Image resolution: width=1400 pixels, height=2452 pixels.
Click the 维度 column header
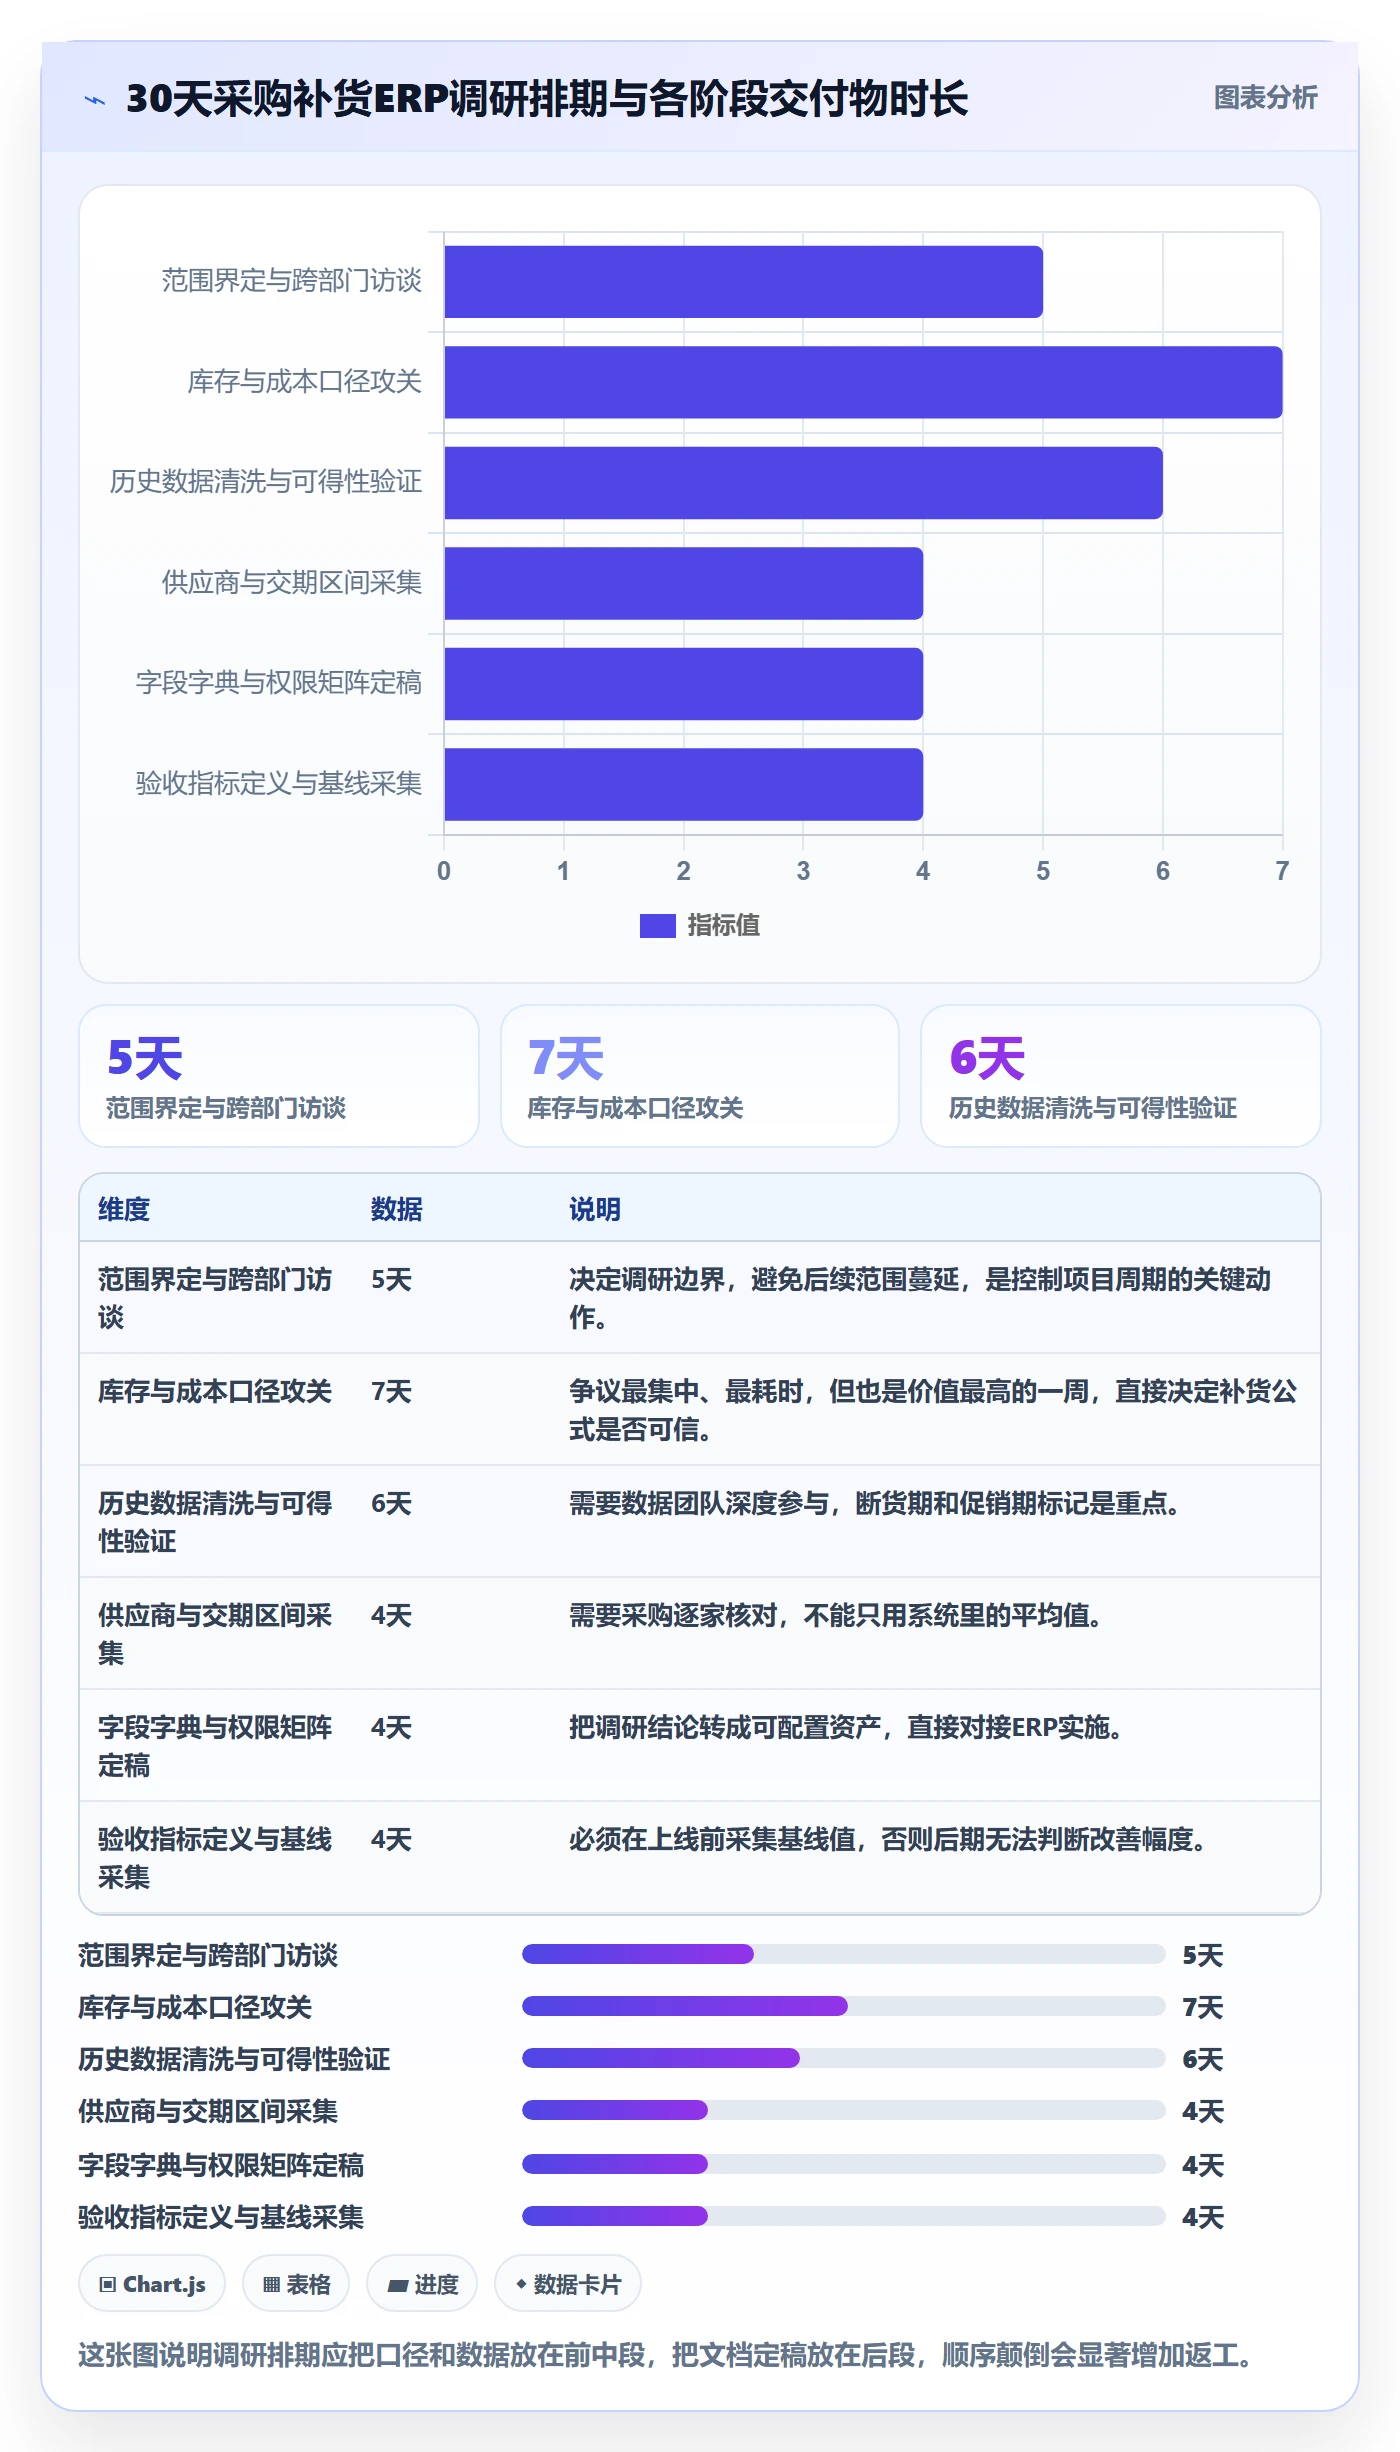124,1209
